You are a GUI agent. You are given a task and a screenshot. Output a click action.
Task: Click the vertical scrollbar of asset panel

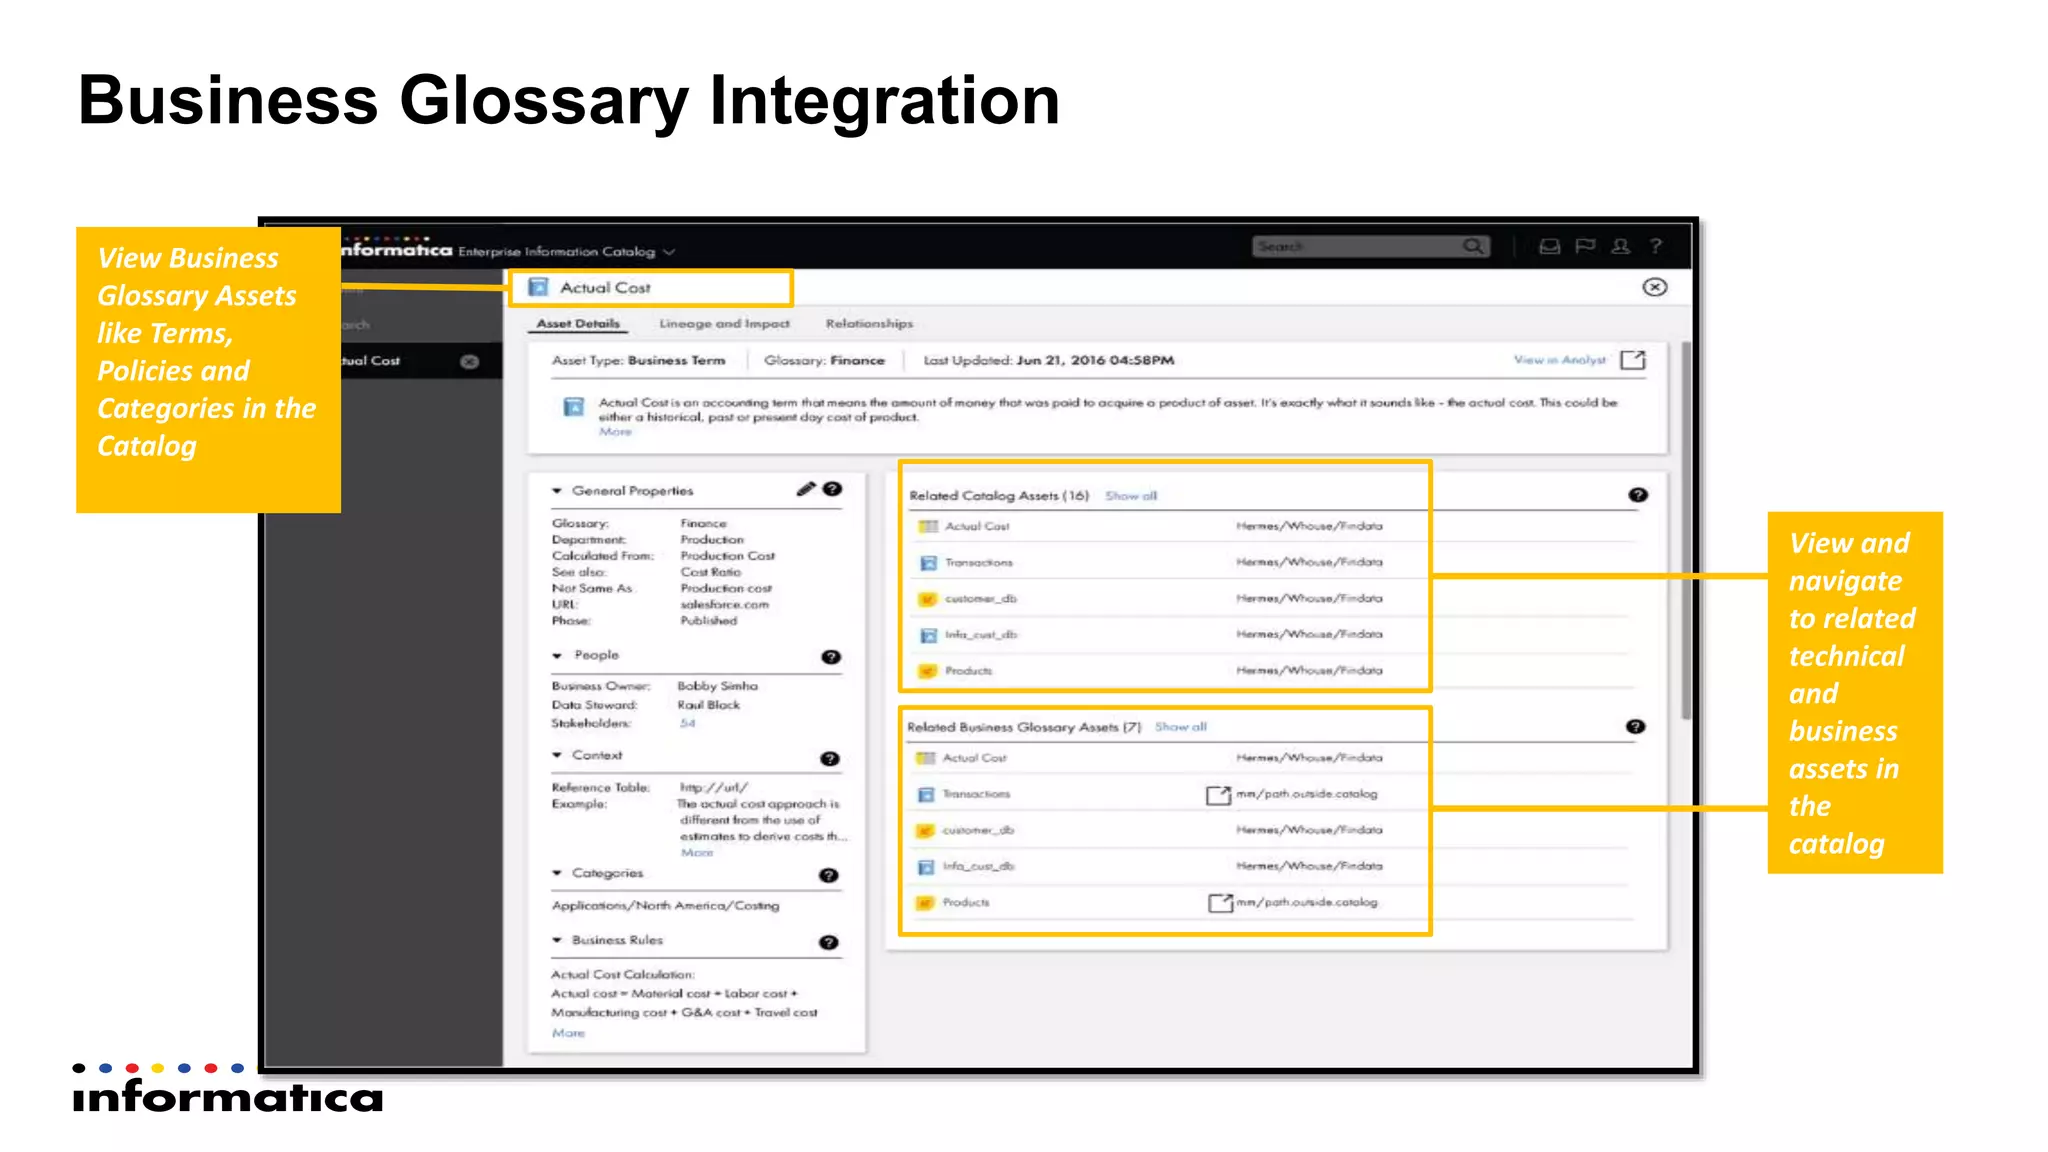point(1686,530)
